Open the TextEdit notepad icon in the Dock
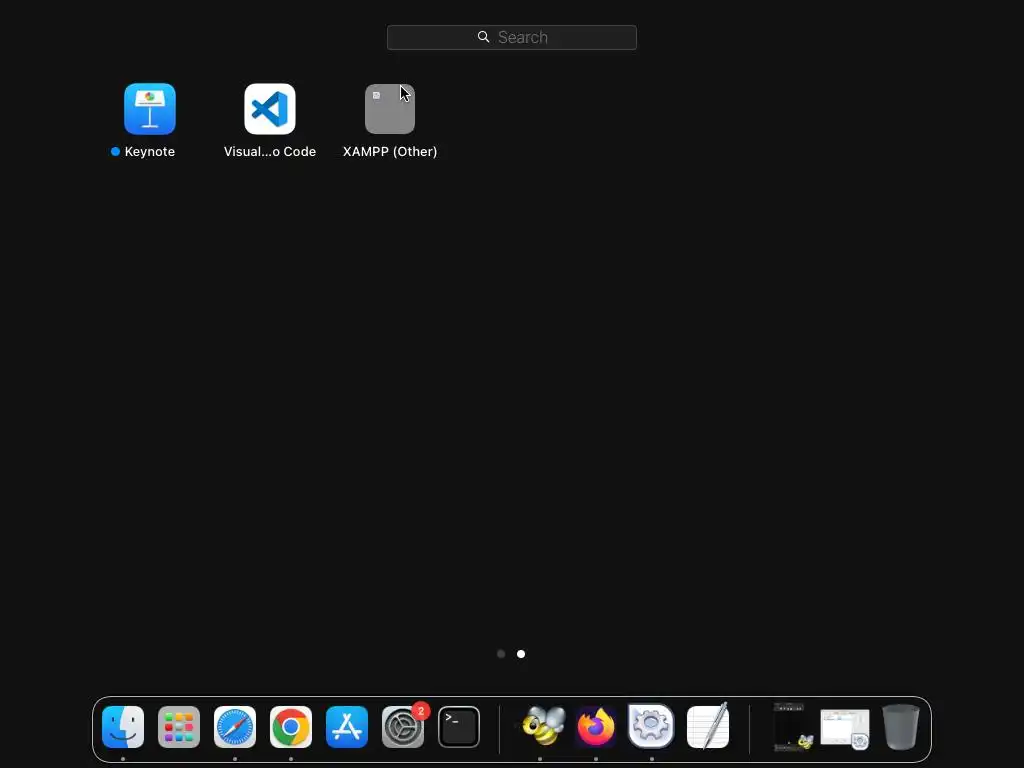Viewport: 1024px width, 768px height. click(x=708, y=726)
